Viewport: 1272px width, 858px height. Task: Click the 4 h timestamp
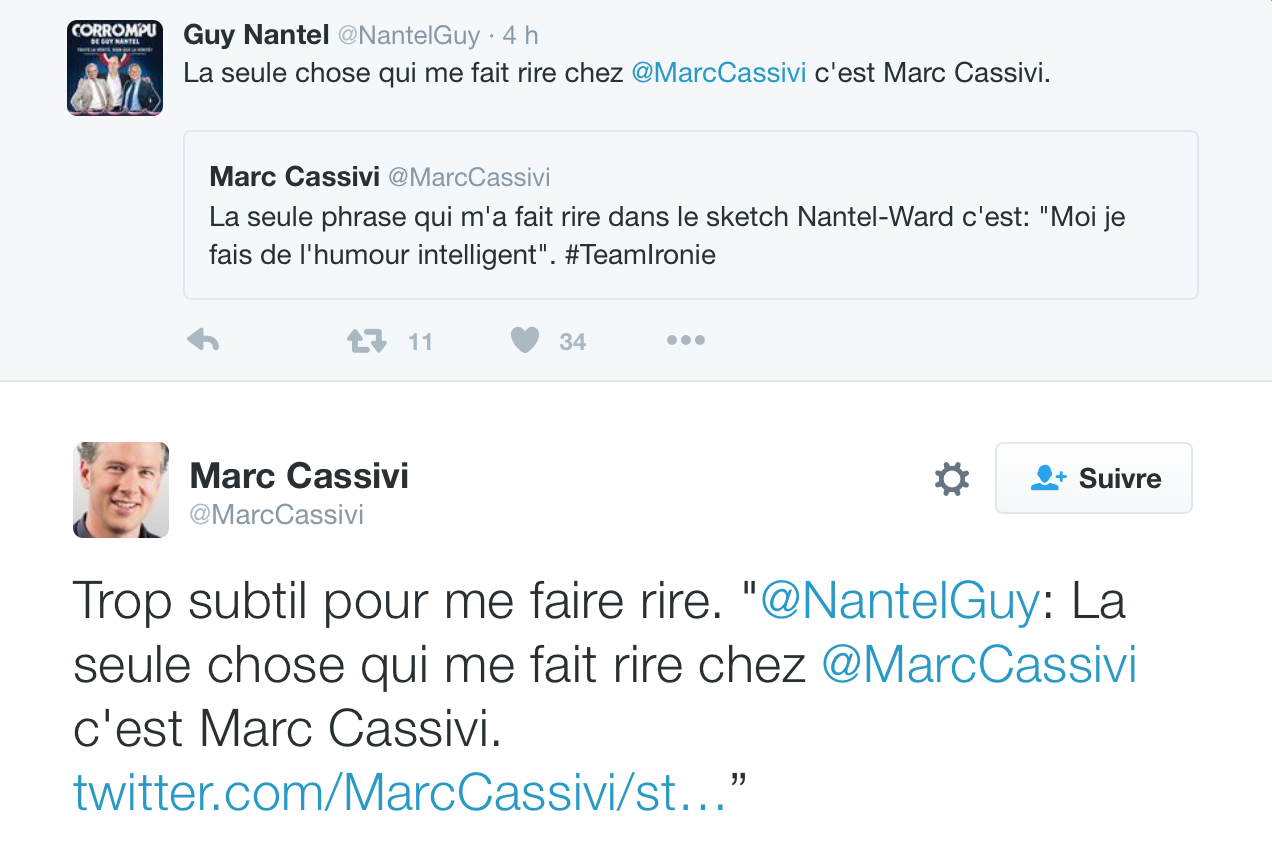(520, 36)
